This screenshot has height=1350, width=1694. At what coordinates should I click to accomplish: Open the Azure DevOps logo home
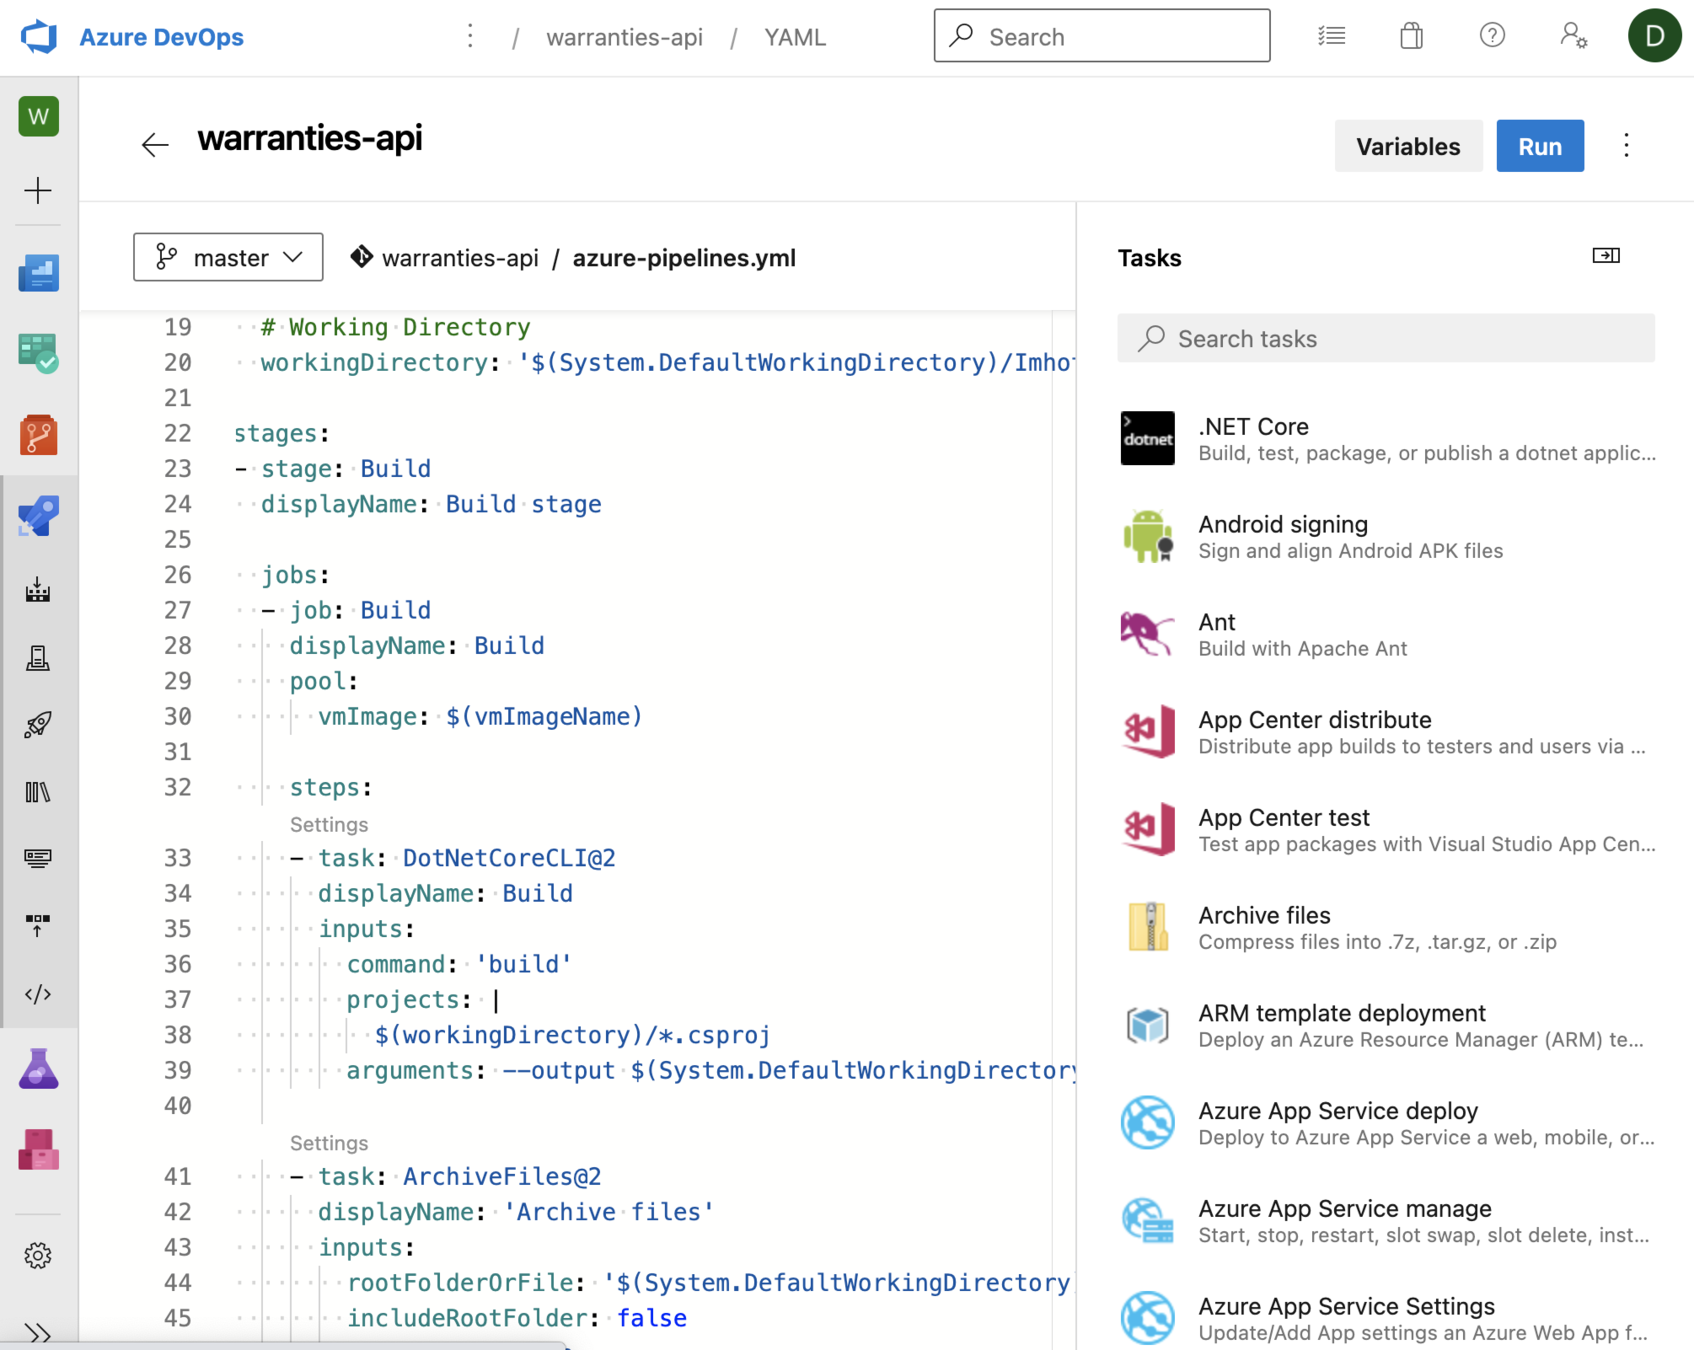coord(39,37)
